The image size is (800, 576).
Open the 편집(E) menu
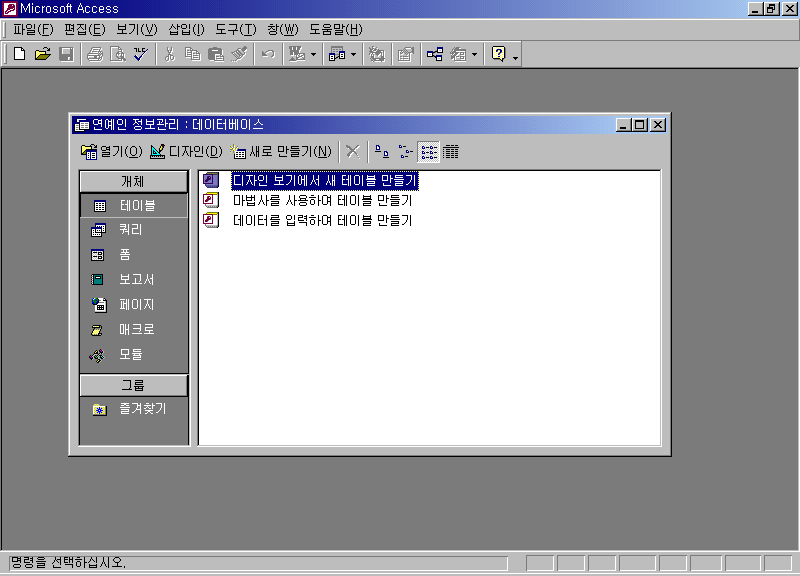pos(85,30)
